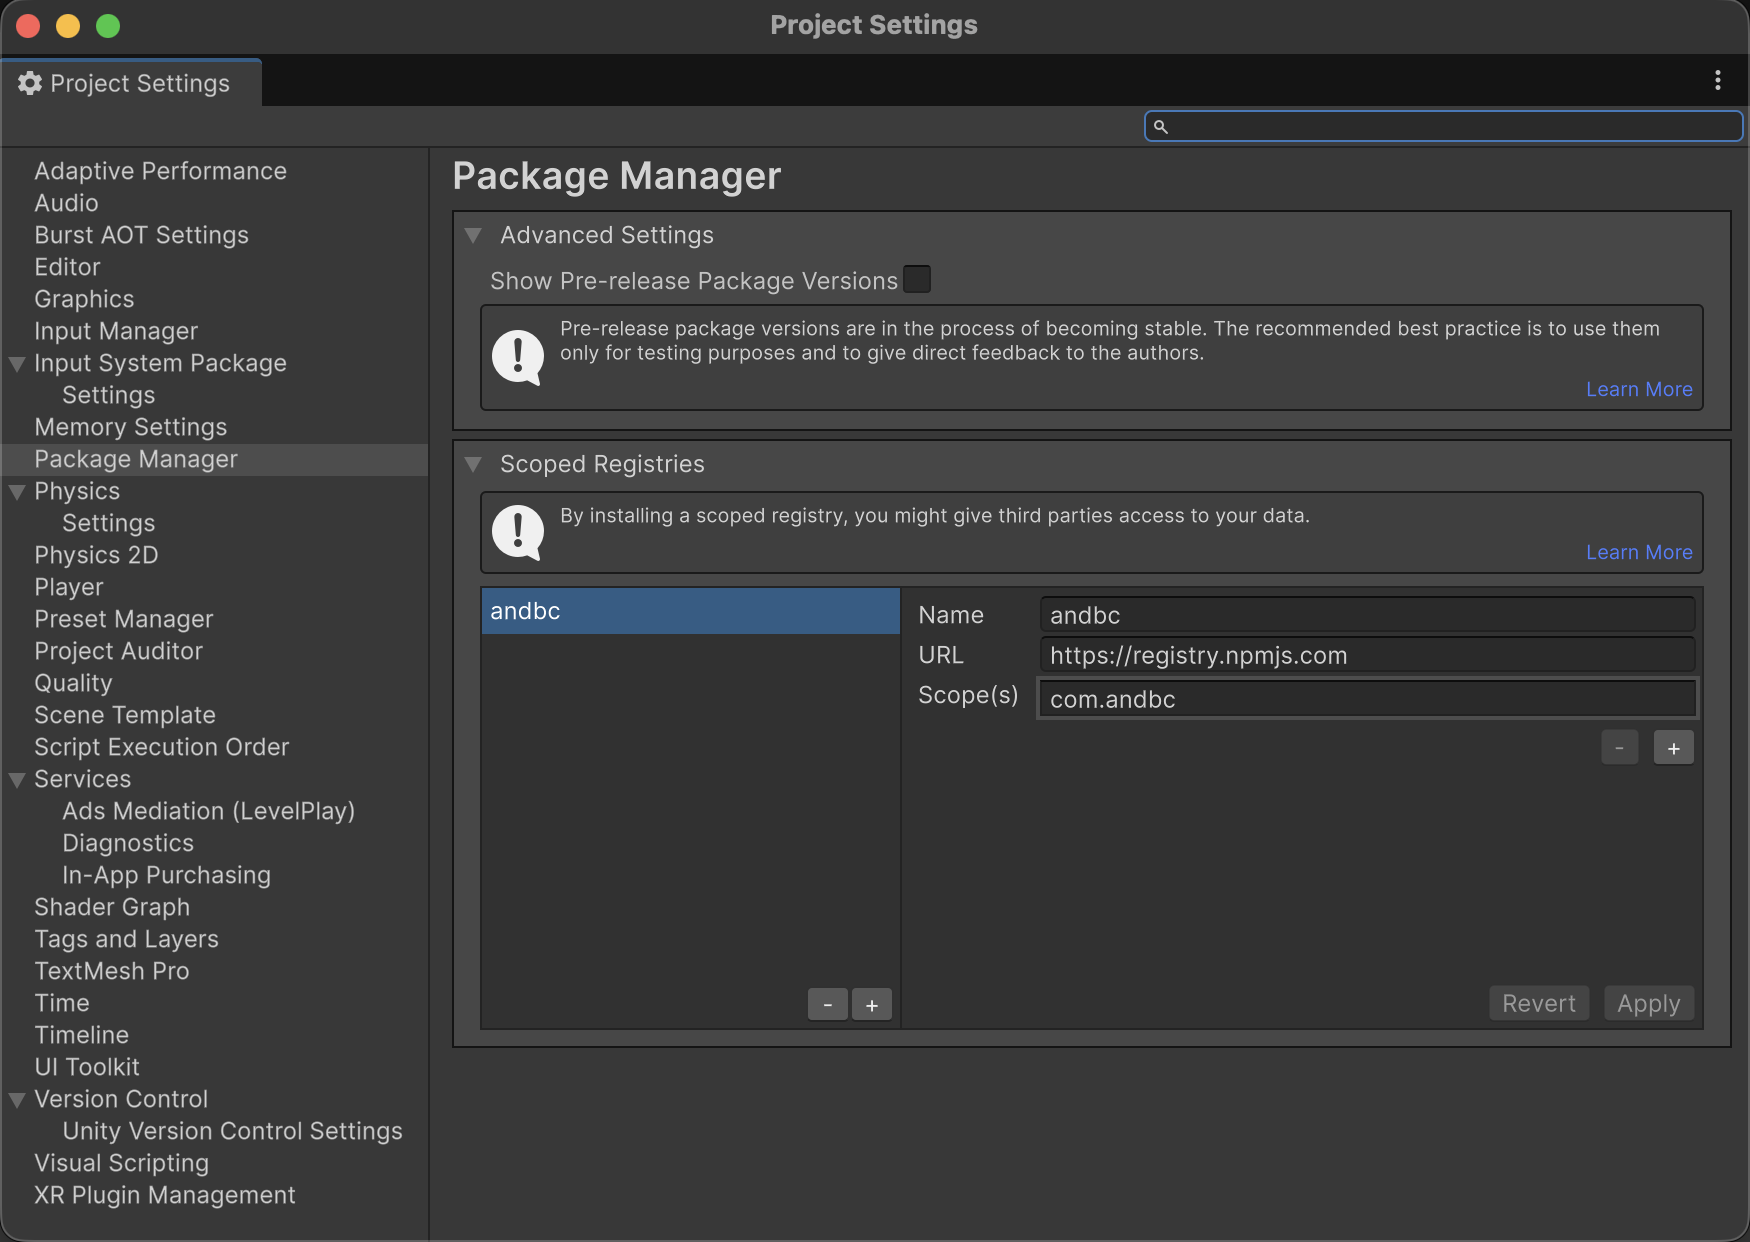Viewport: 1750px width, 1242px height.
Task: Open Visual Scripting settings
Action: tap(121, 1163)
